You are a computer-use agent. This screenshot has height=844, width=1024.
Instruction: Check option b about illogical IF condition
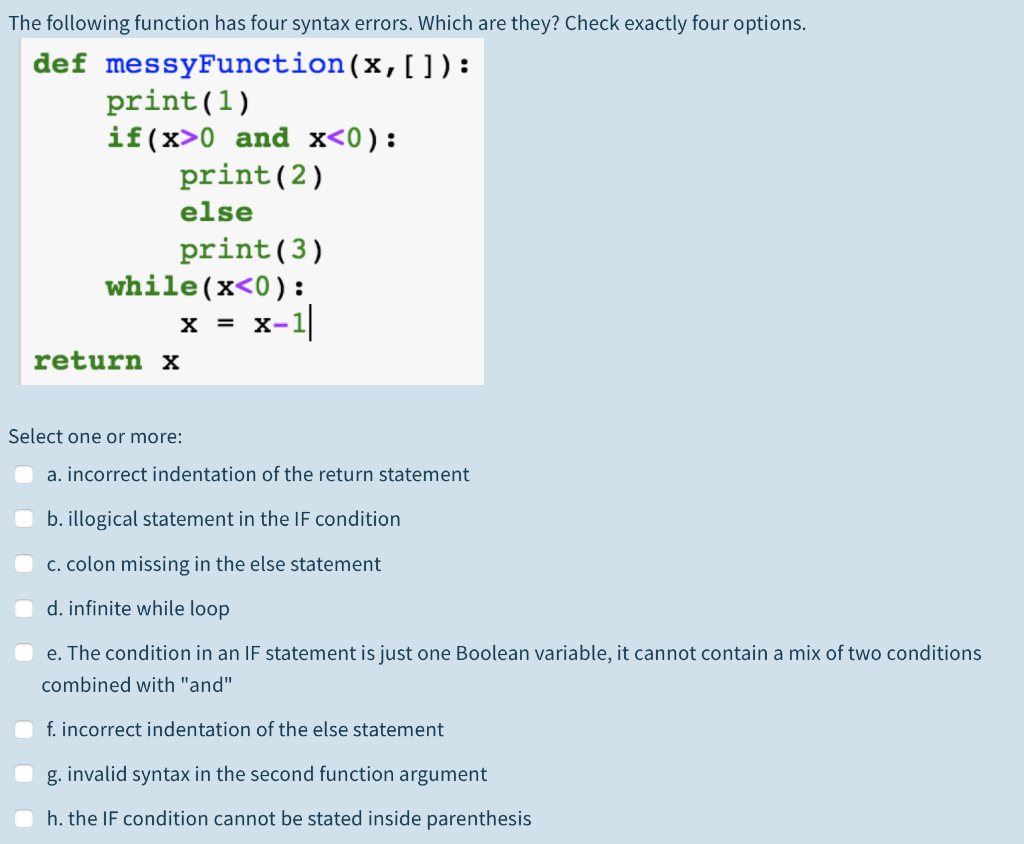pyautogui.click(x=24, y=518)
